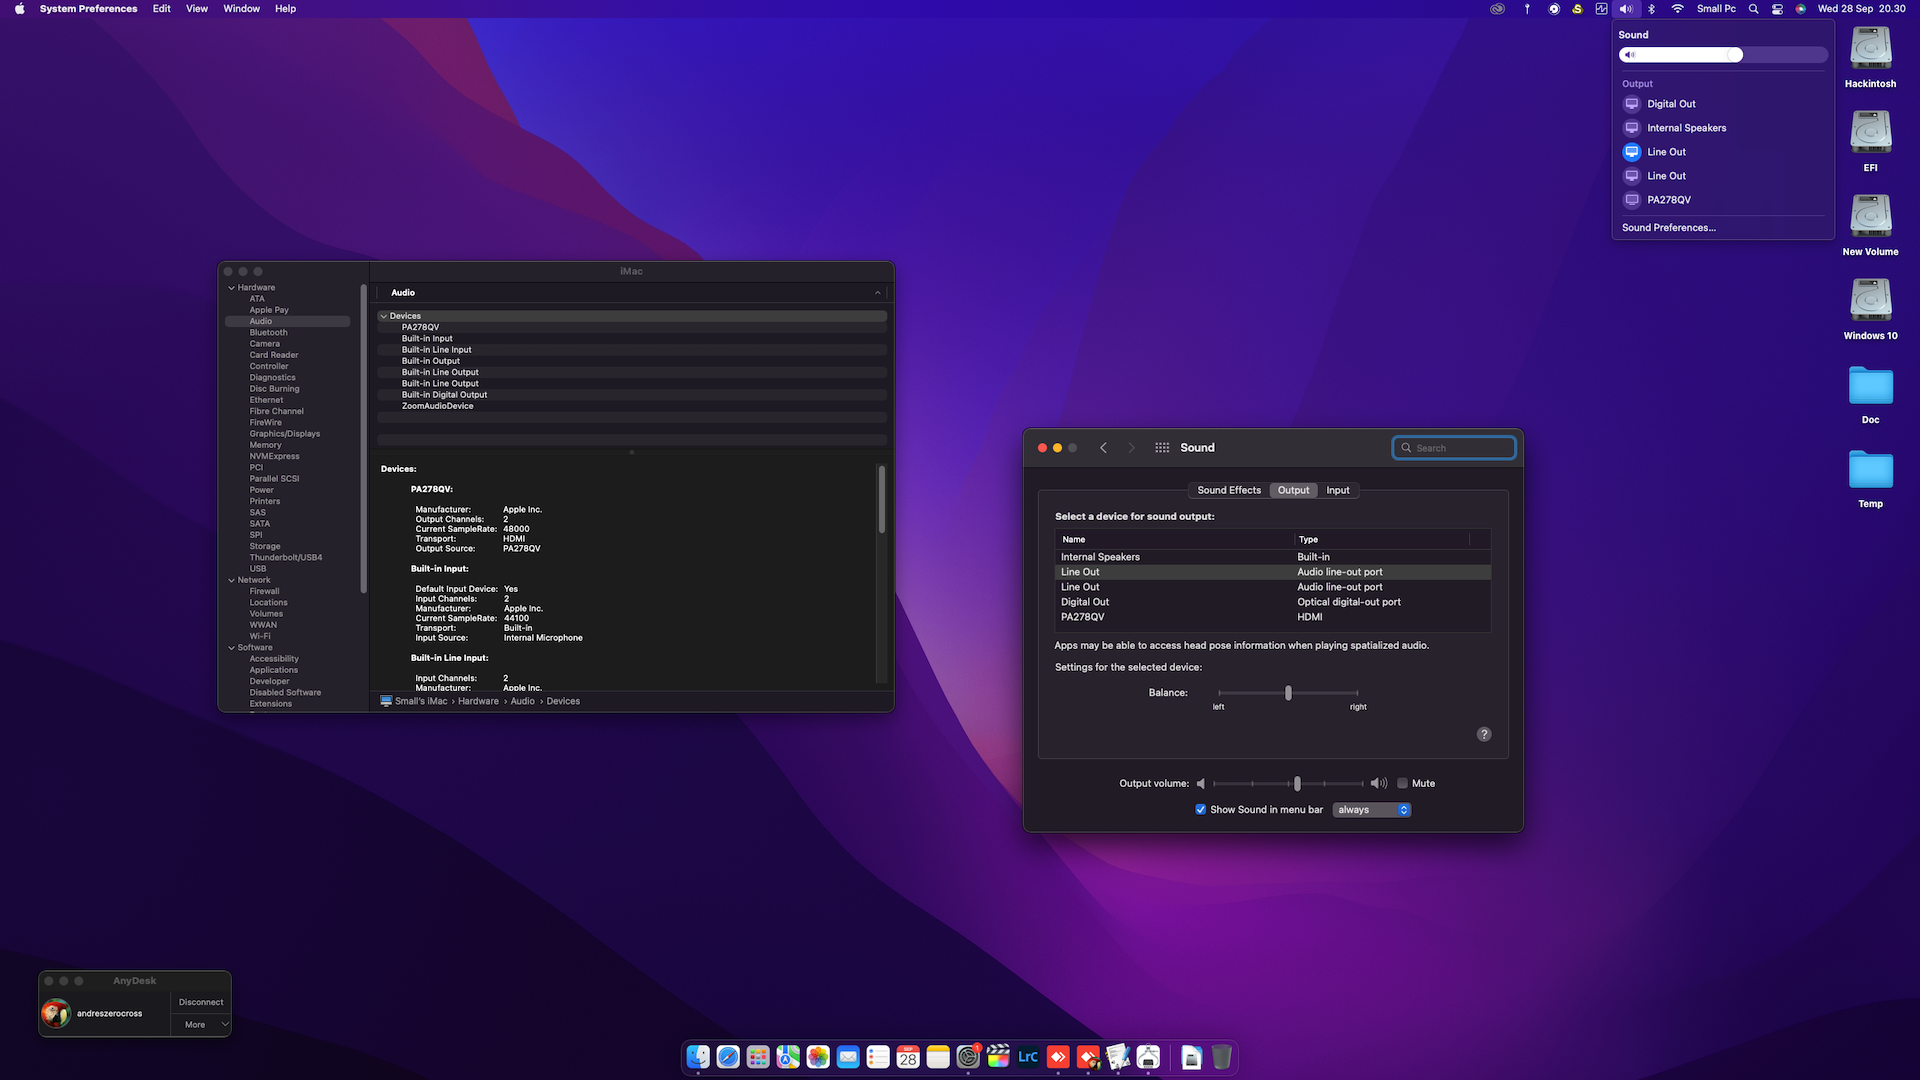Collapse the Devices list expander
This screenshot has height=1080, width=1920.
(383, 316)
